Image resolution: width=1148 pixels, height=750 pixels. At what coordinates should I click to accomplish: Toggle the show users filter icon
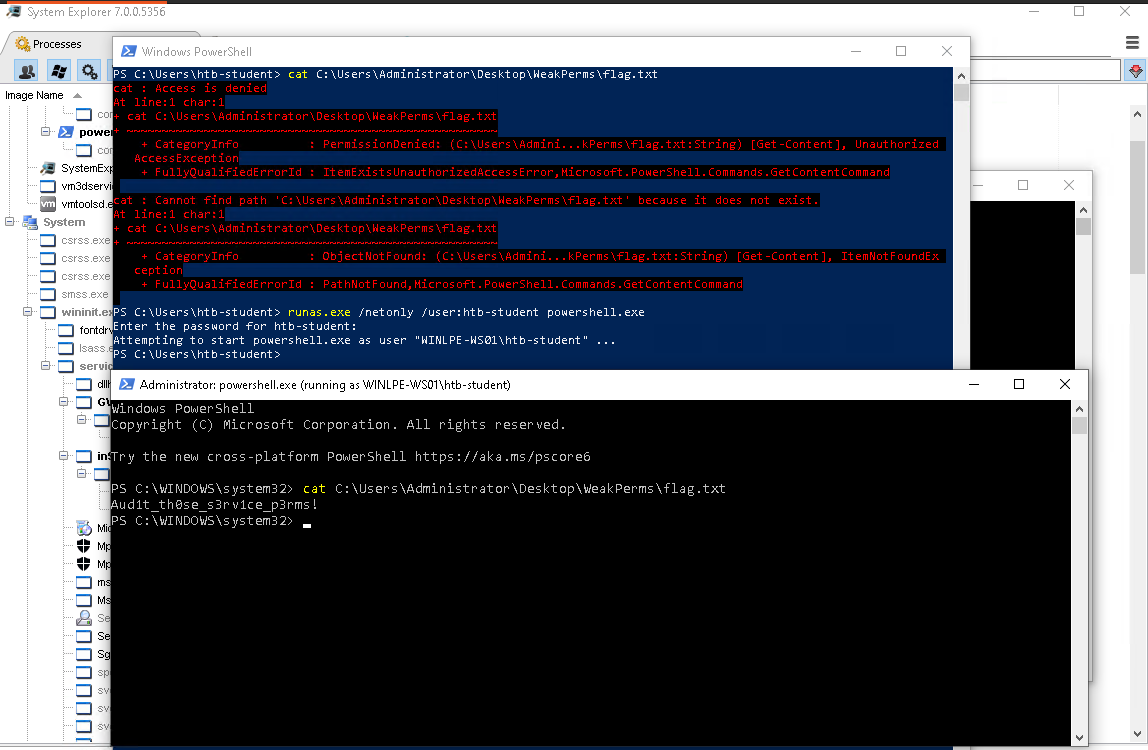[27, 71]
